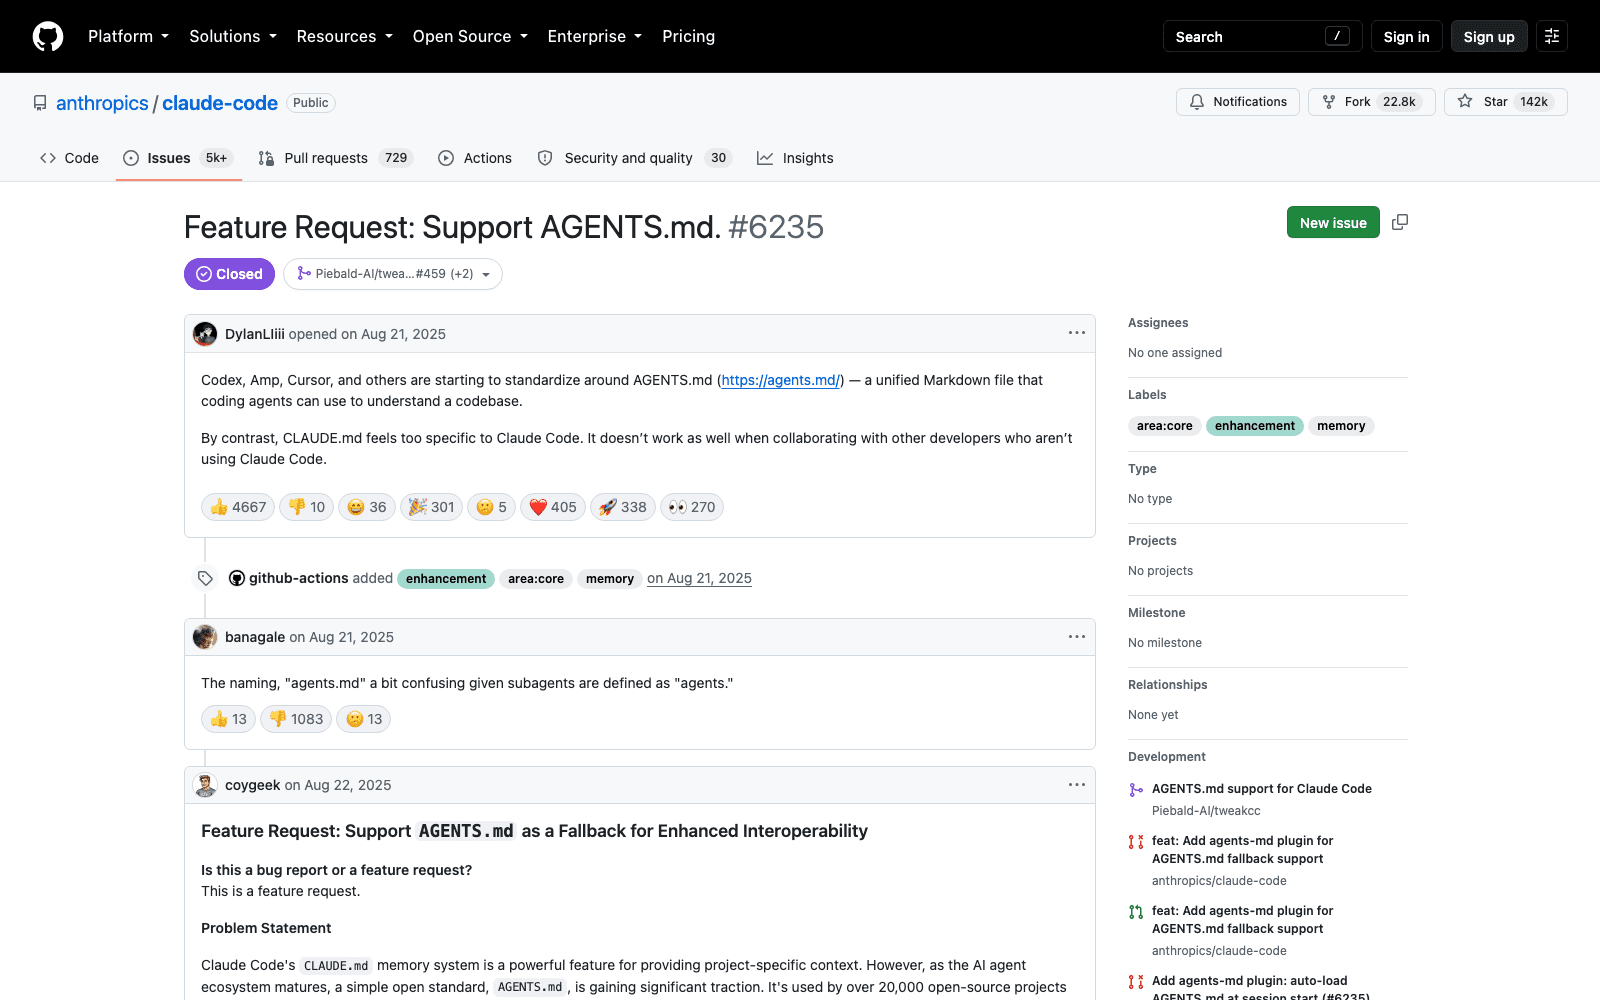Click DylanLIiii's avatar
The height and width of the screenshot is (1000, 1600).
point(205,334)
